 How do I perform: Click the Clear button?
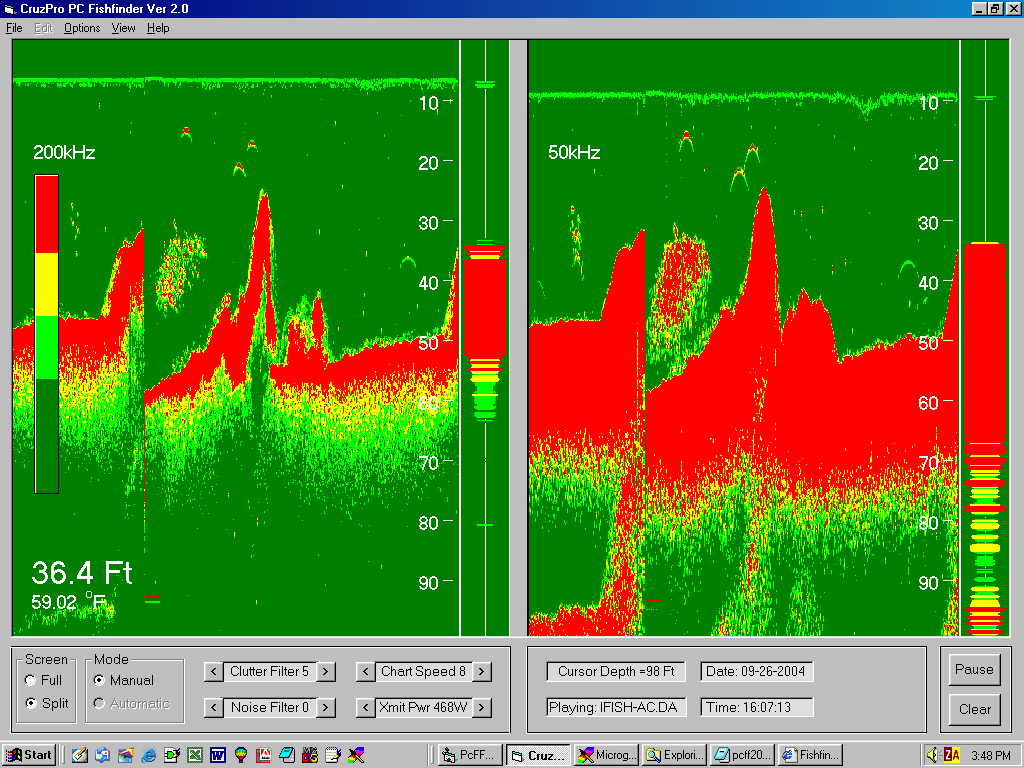pyautogui.click(x=974, y=709)
